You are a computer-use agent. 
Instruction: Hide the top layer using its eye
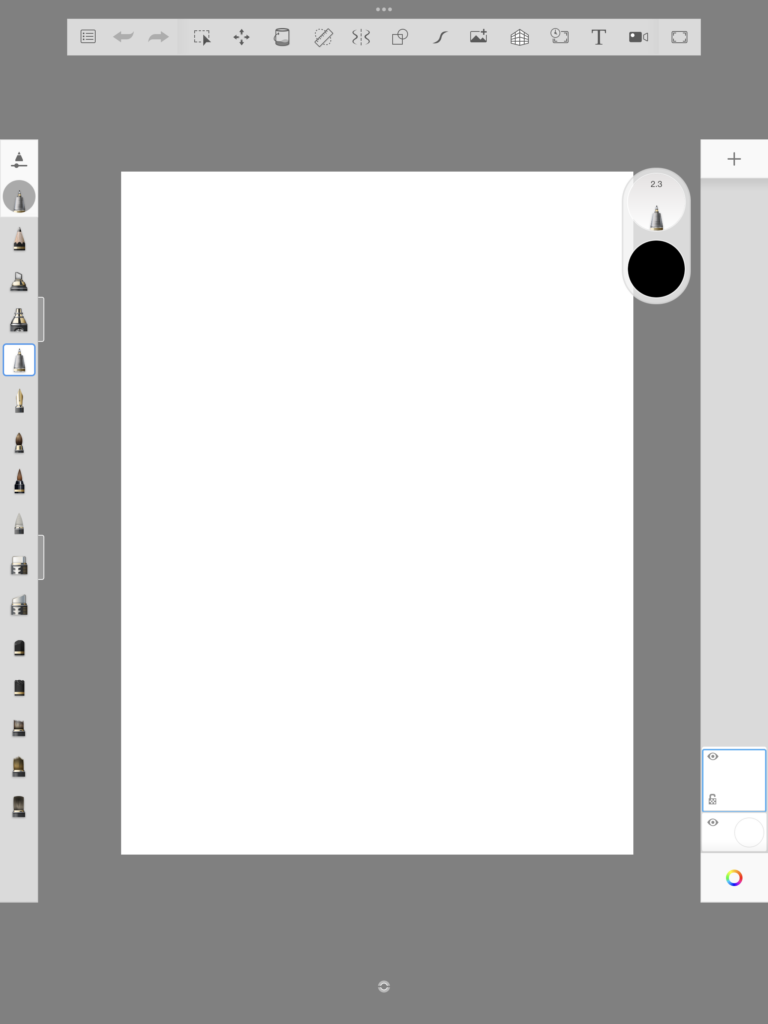point(712,756)
